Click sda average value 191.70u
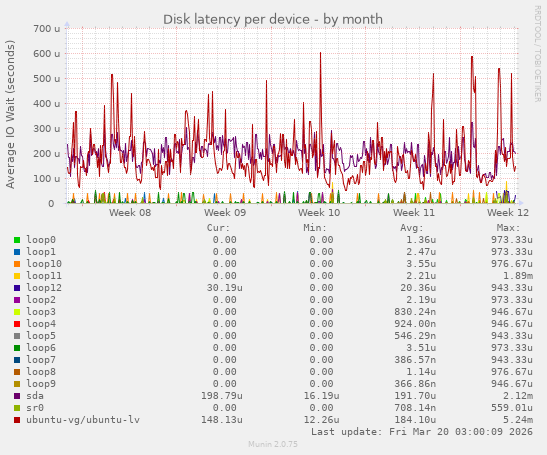Viewport: 547px width, 455px height. (415, 396)
